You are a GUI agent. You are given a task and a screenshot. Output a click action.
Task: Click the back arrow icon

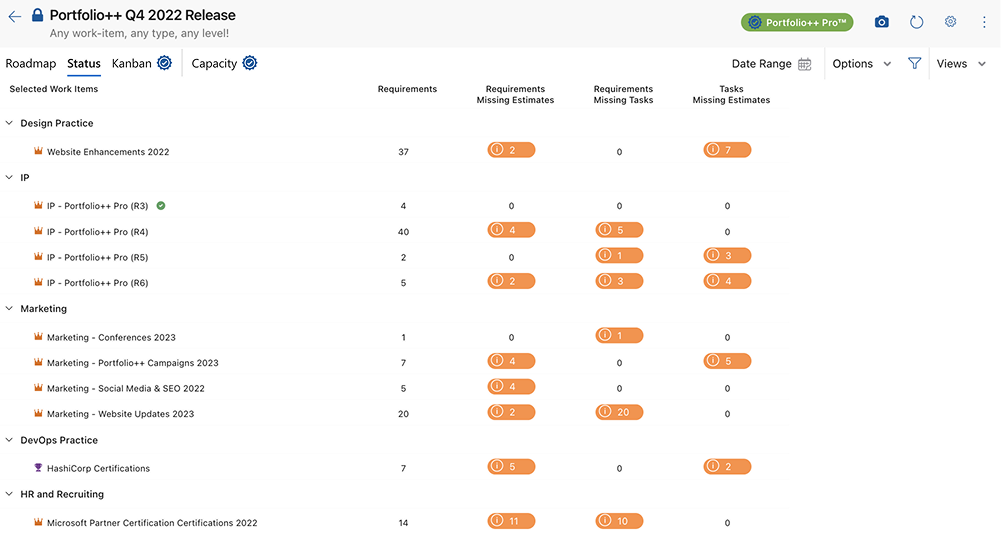(14, 17)
